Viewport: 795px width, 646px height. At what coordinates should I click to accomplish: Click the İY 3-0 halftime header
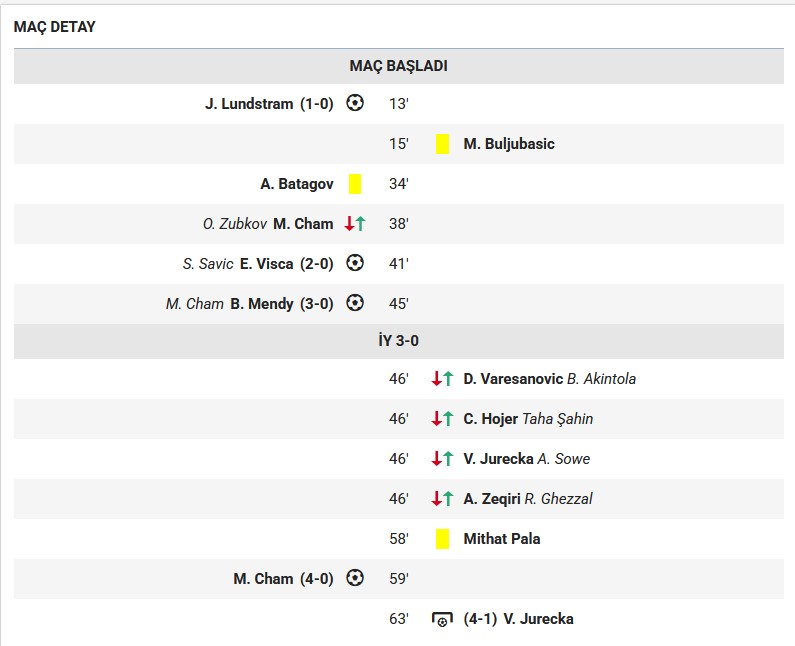point(399,341)
